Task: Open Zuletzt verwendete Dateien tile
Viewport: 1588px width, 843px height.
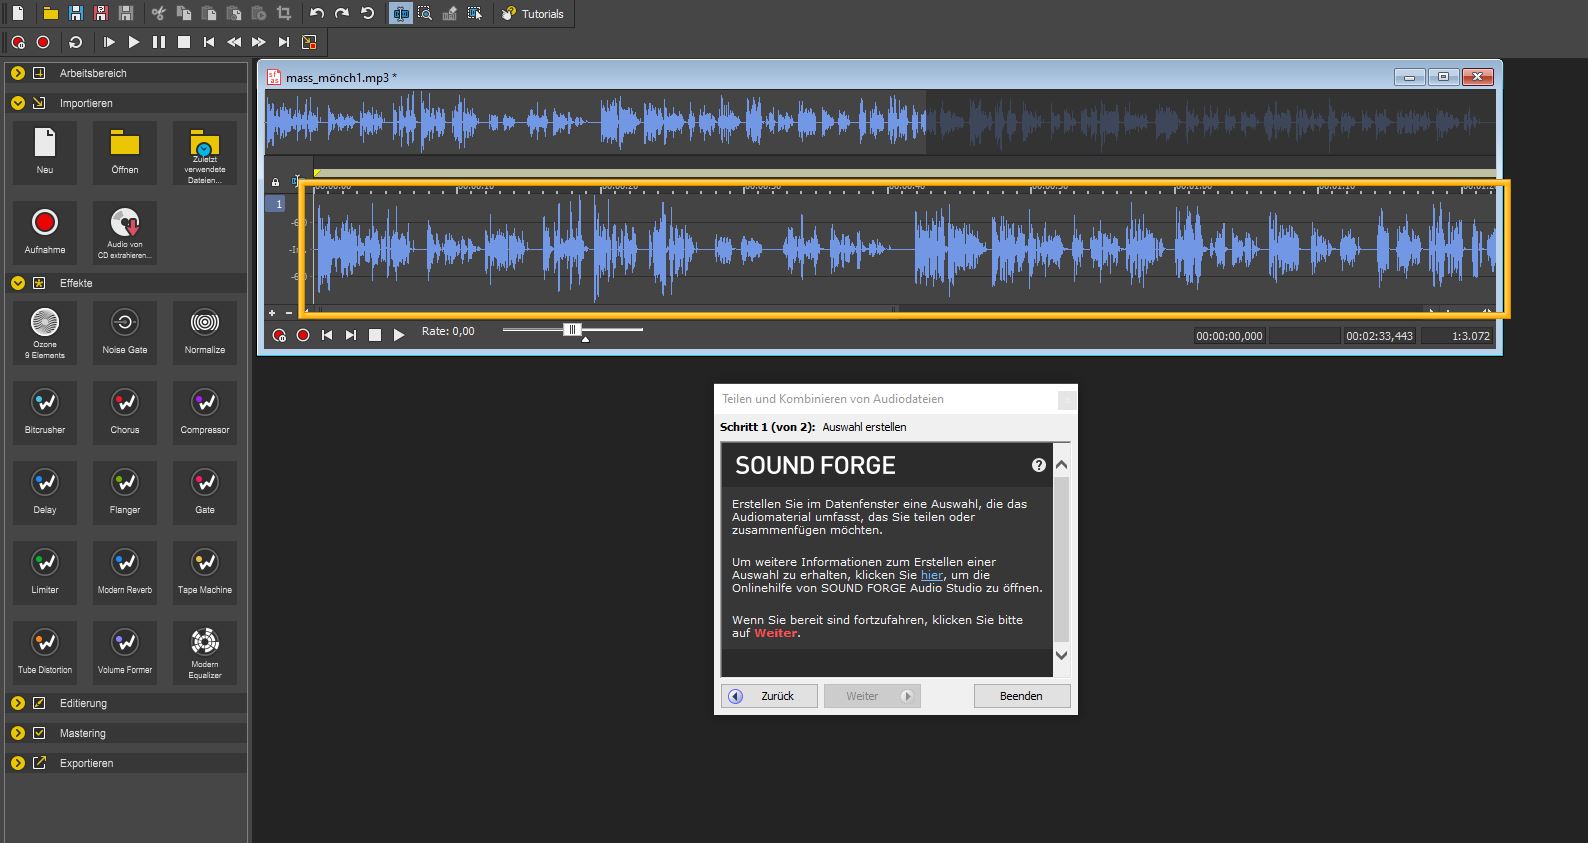Action: tap(205, 153)
